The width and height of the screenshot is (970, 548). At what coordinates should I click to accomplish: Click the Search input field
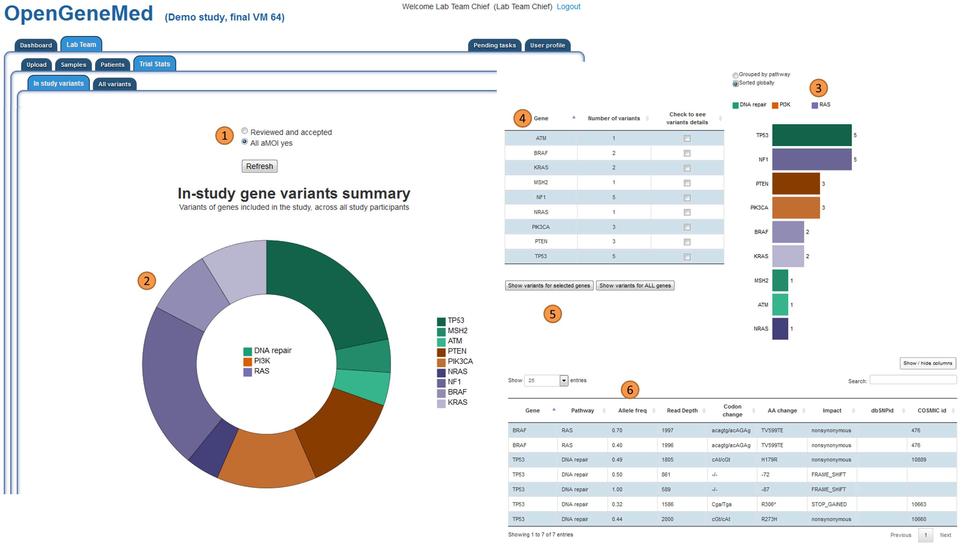912,381
